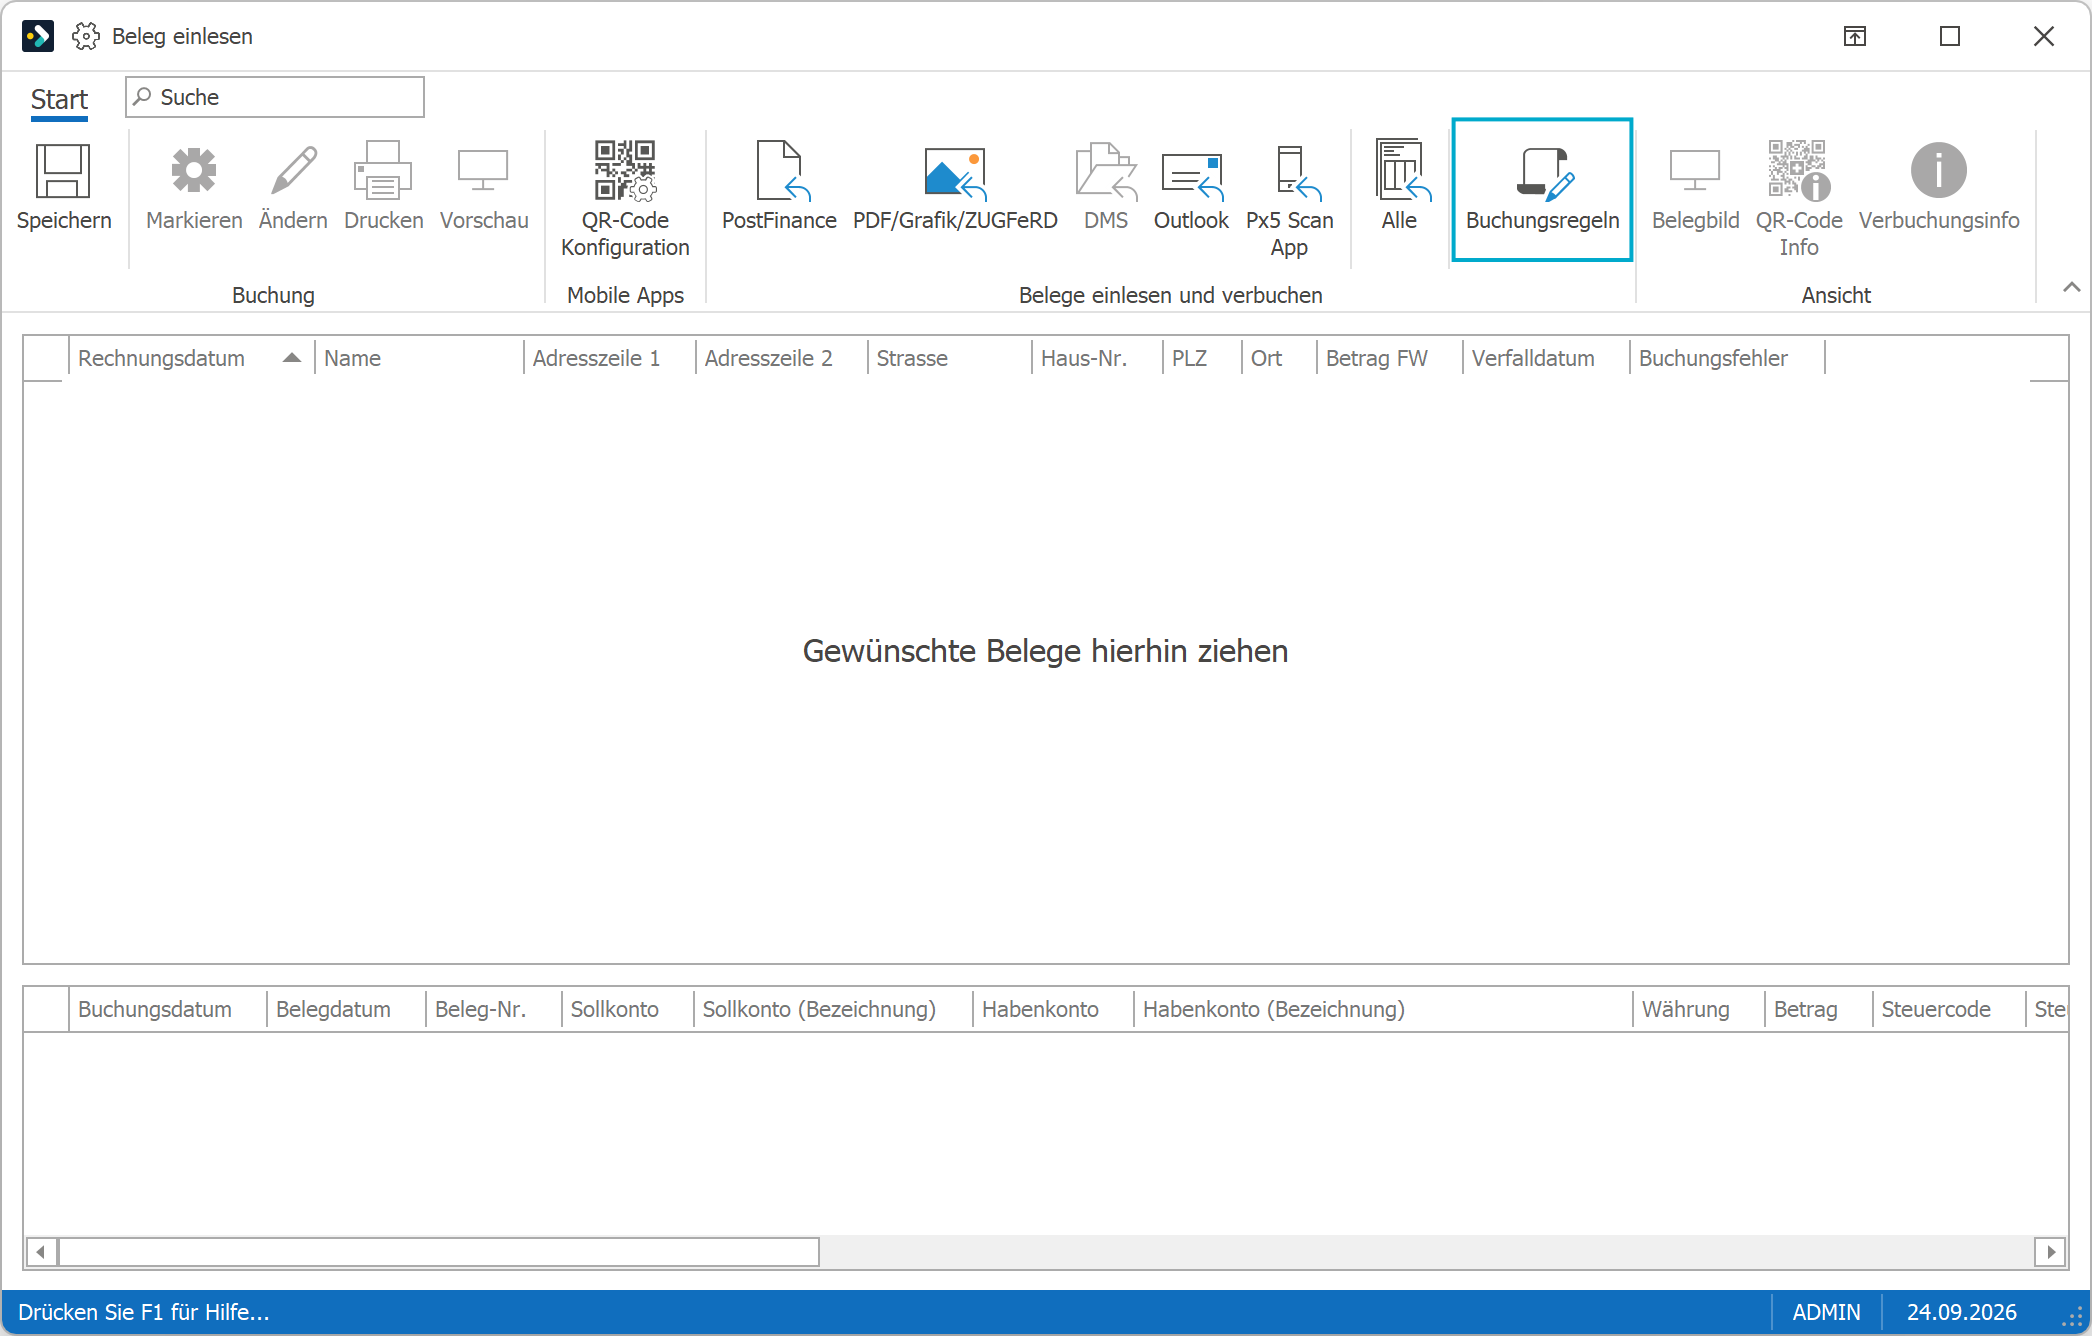Open QR-Code Konfiguration

[x=625, y=198]
